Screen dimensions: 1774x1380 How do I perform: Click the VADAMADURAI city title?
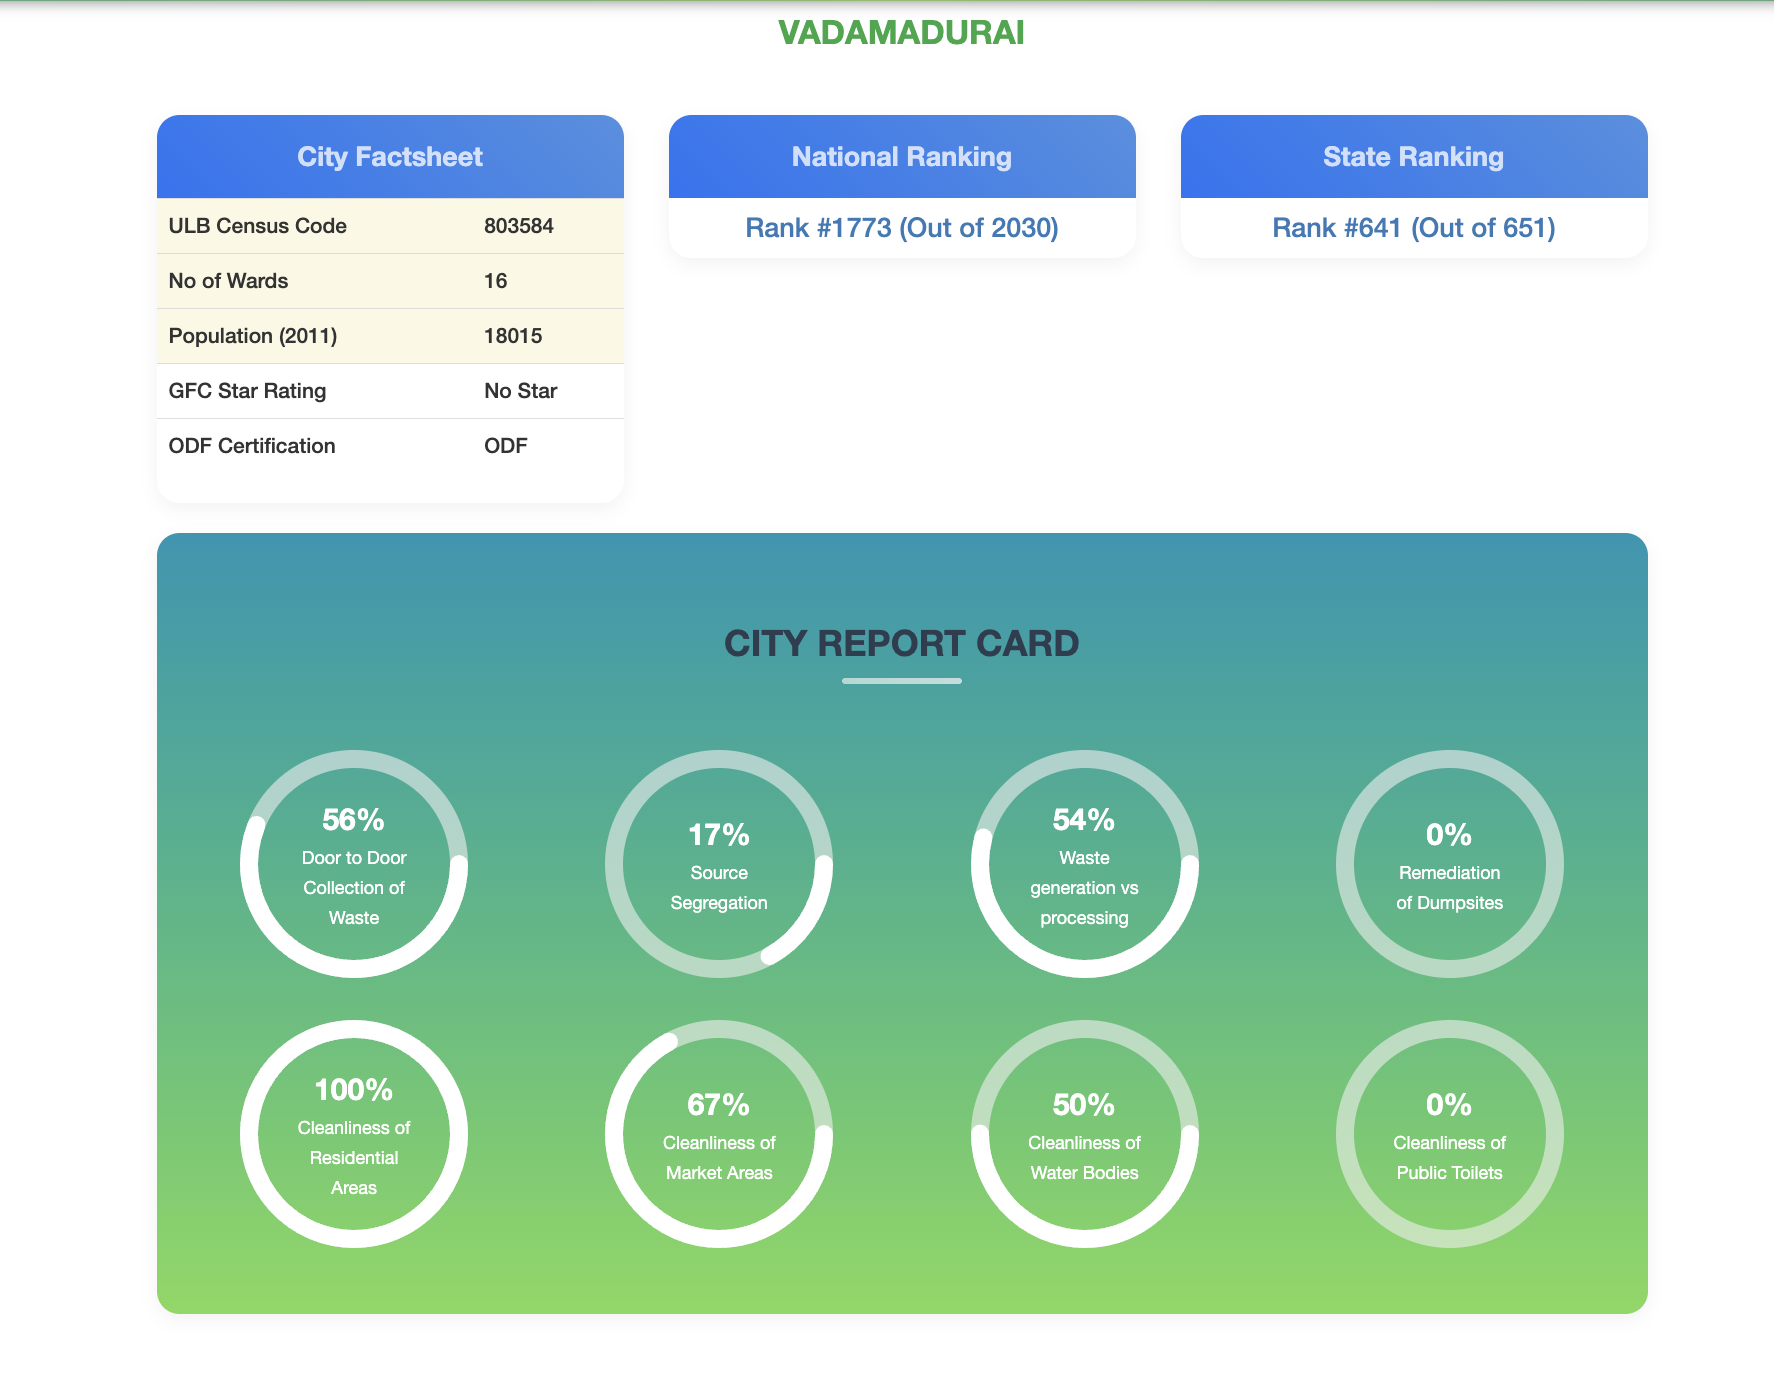tap(901, 33)
